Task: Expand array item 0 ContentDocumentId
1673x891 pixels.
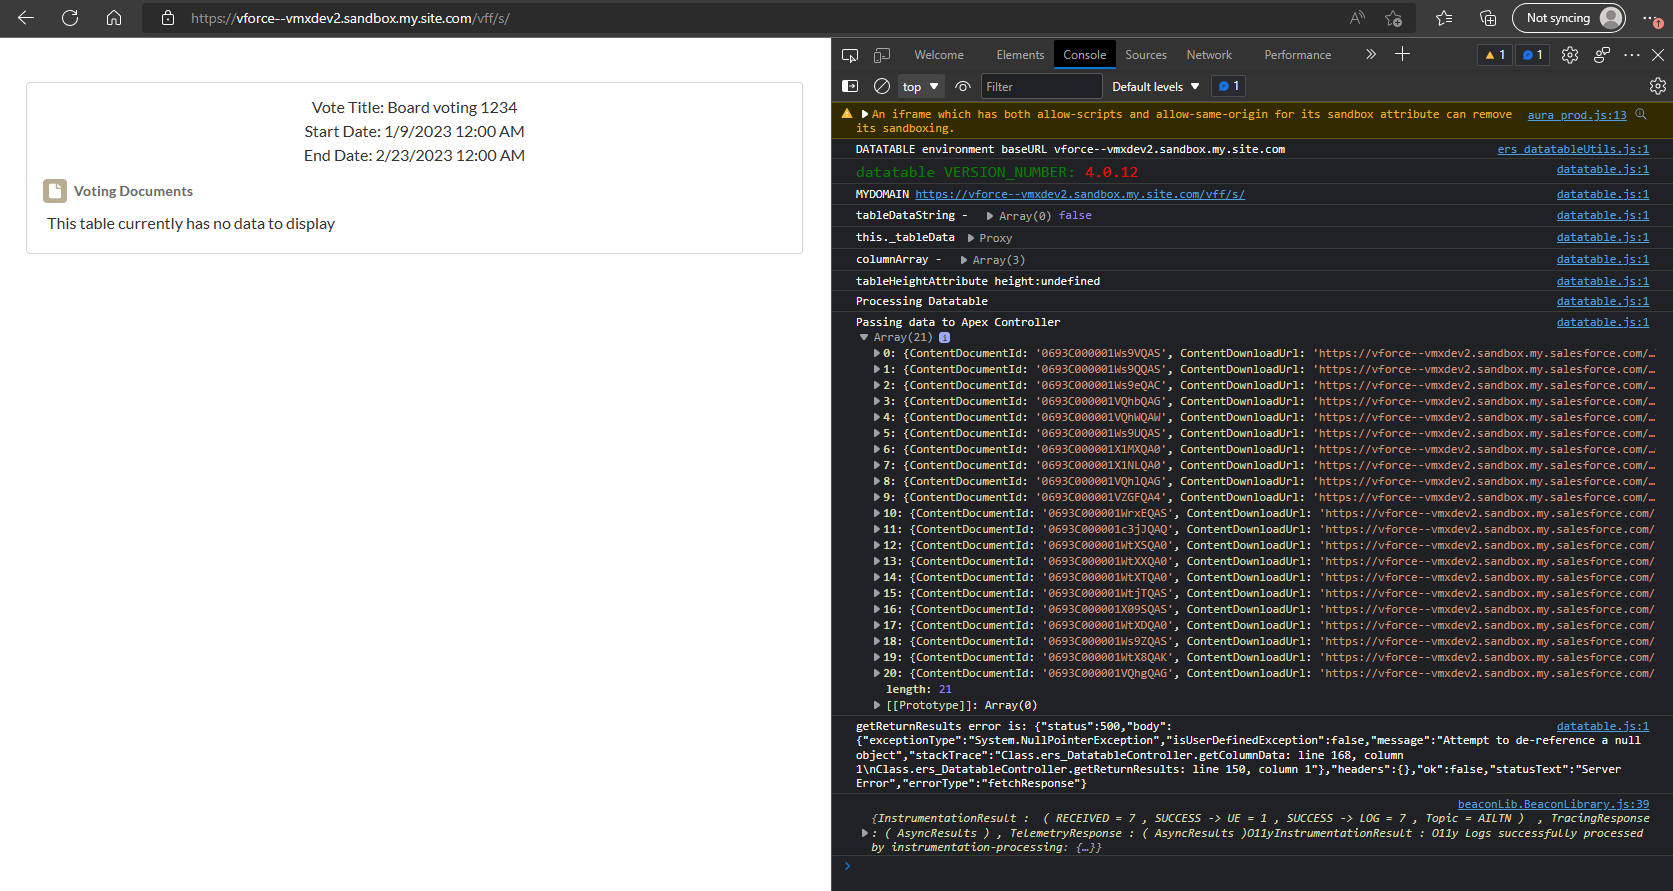Action: click(x=877, y=353)
